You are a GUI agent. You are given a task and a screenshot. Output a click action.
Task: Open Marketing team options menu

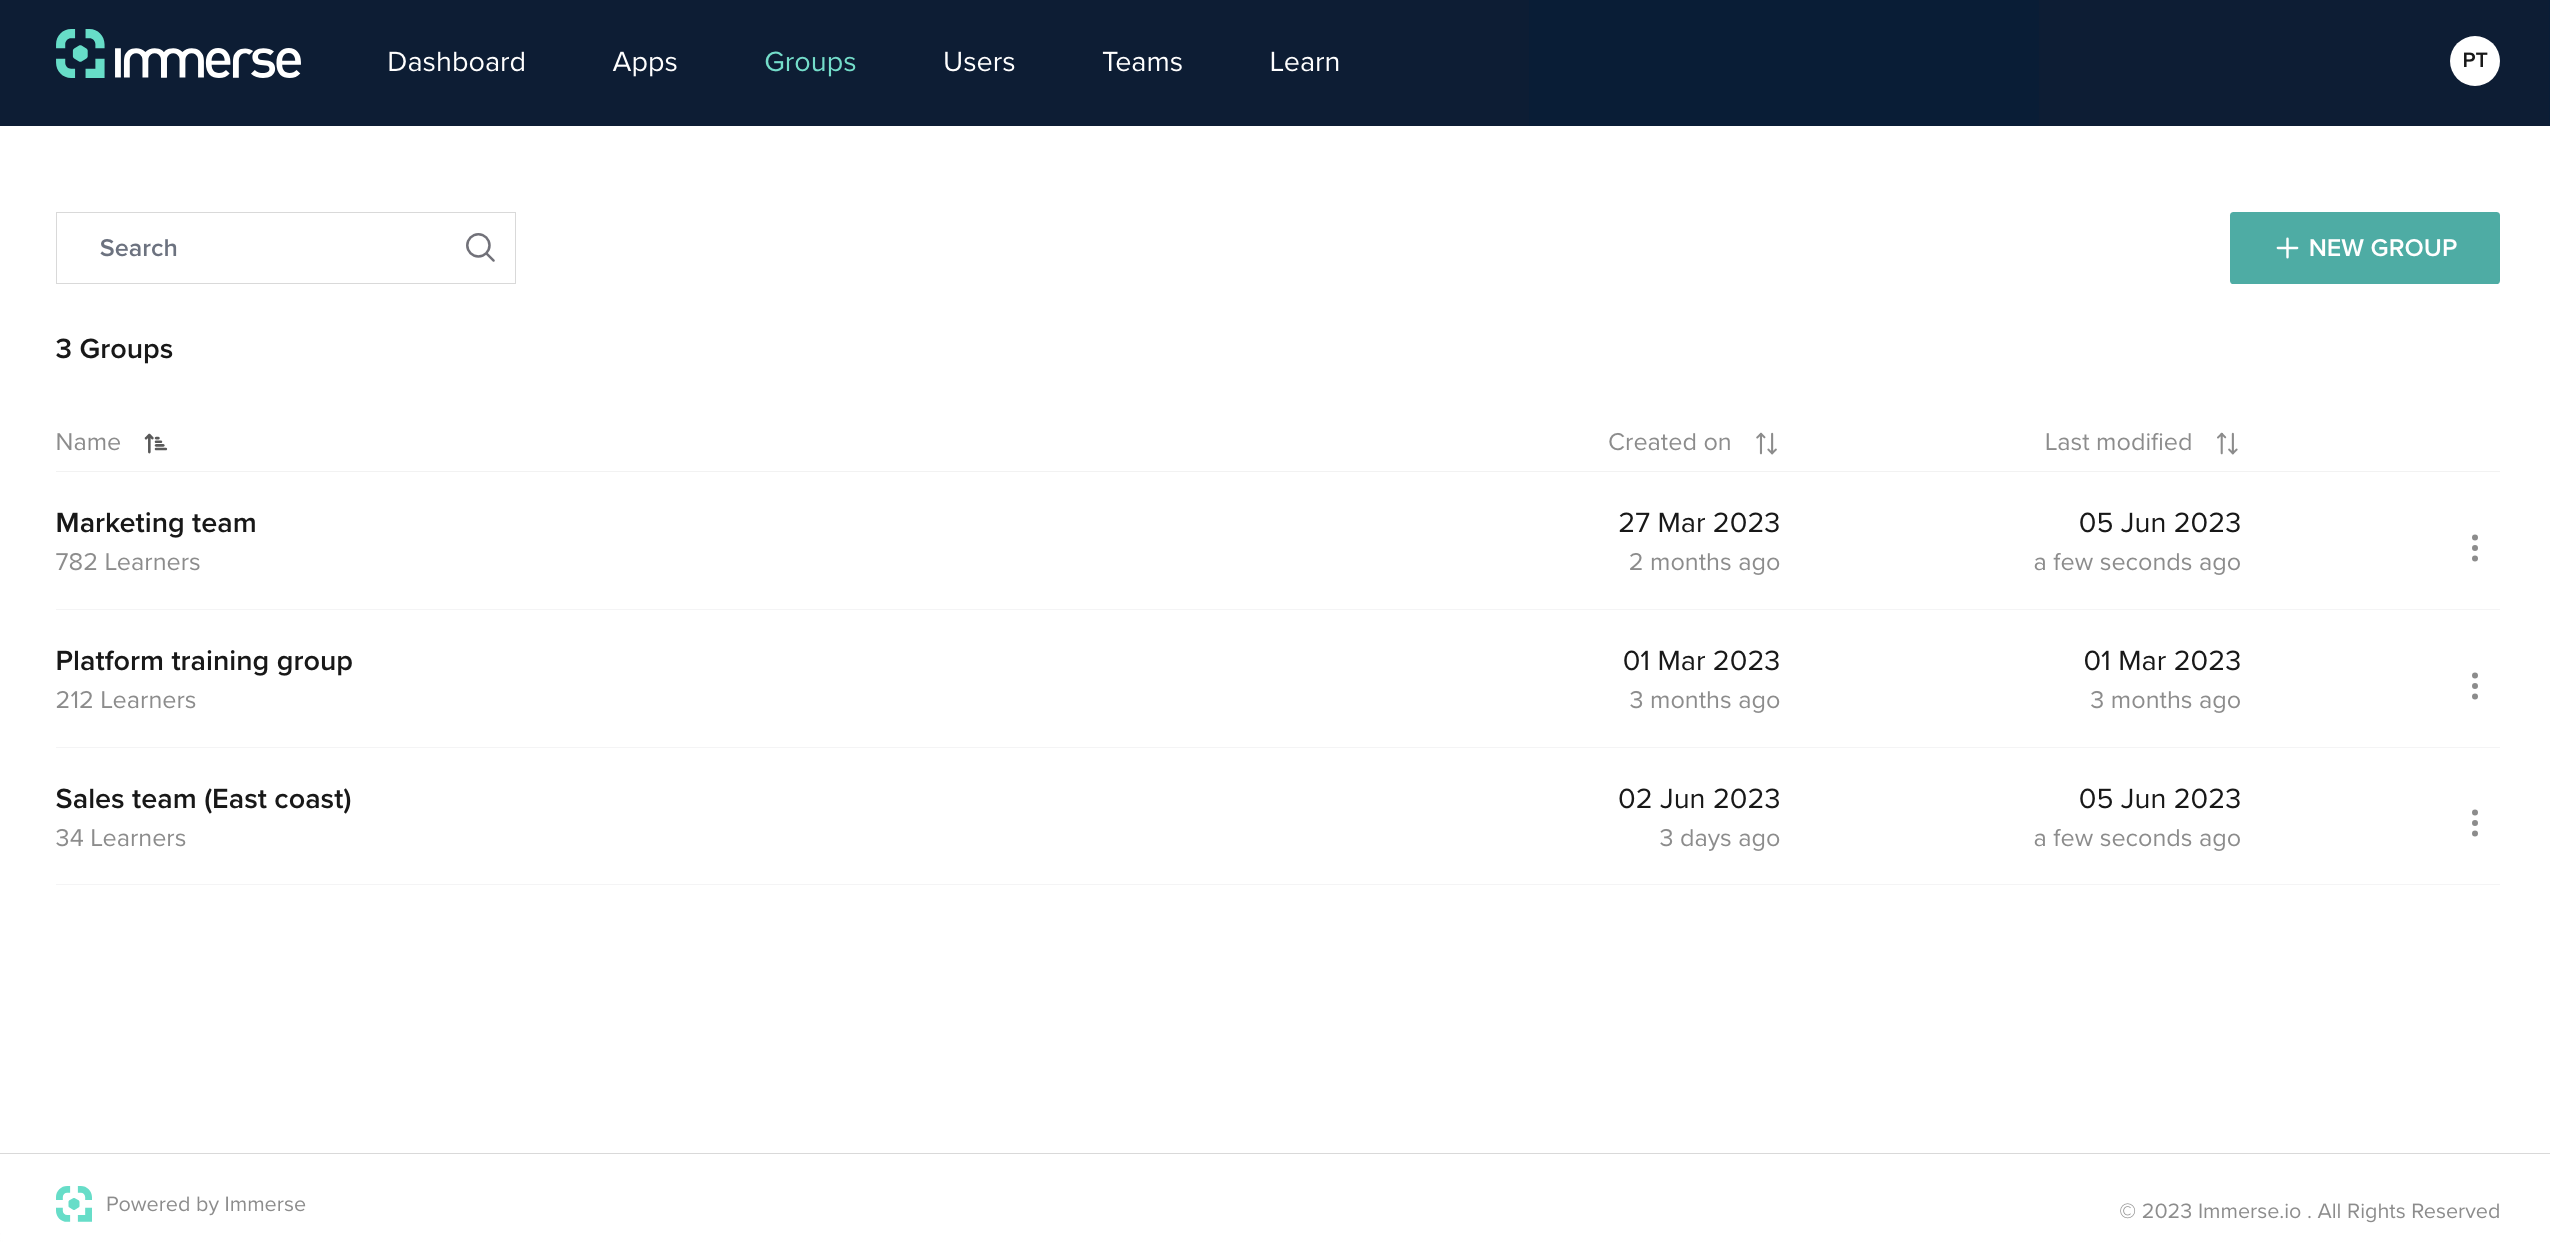click(x=2474, y=547)
